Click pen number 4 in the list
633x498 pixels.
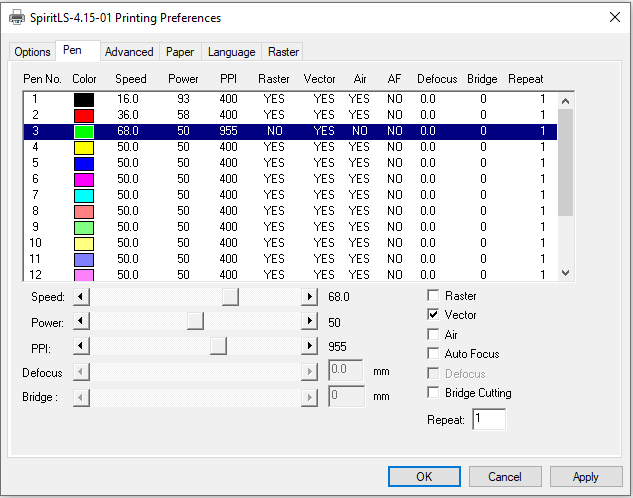click(x=36, y=147)
